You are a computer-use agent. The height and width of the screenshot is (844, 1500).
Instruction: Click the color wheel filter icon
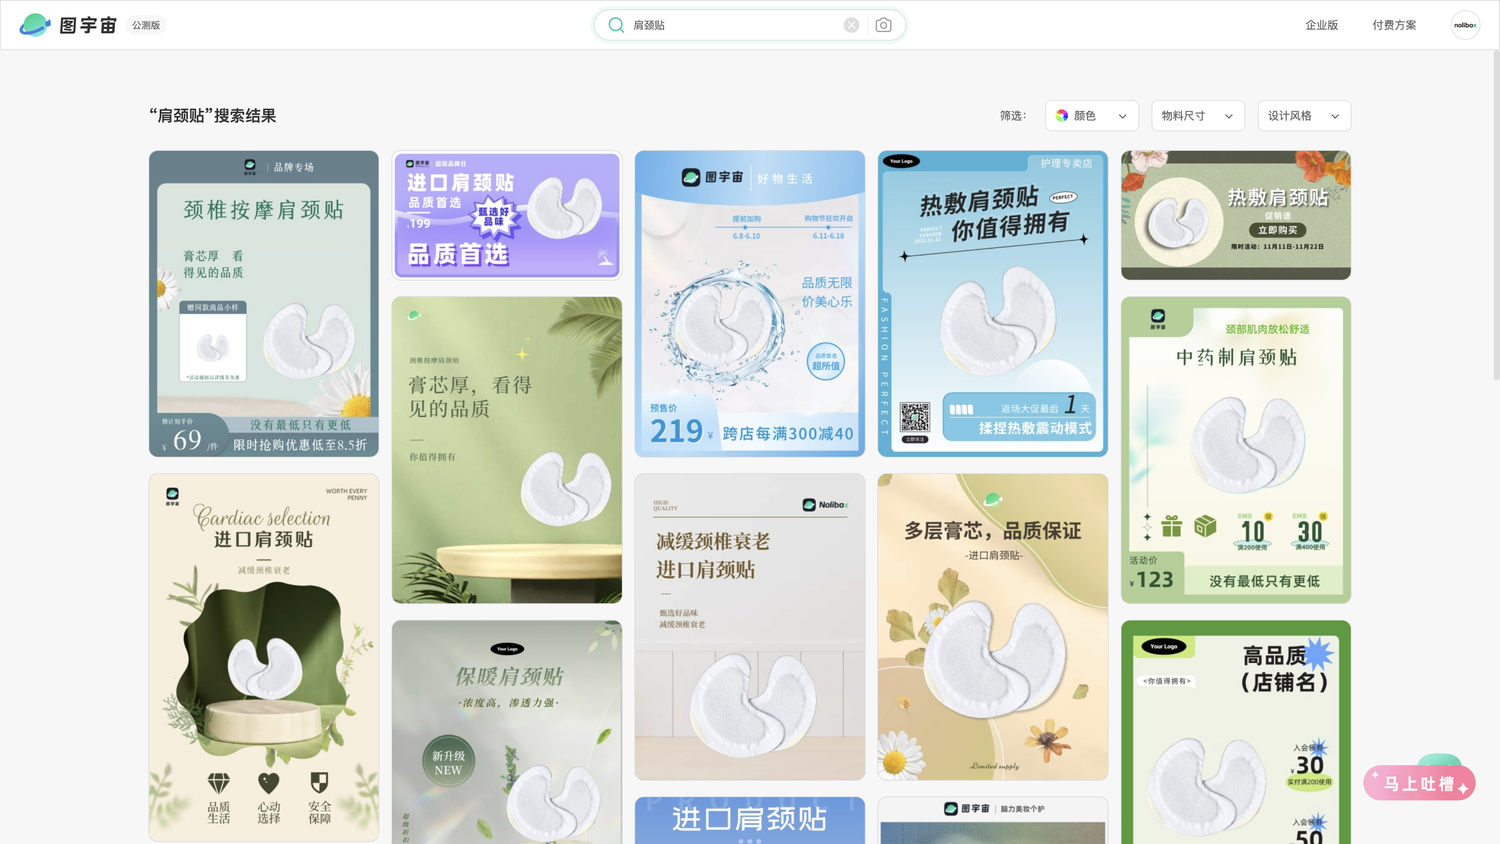[1062, 116]
